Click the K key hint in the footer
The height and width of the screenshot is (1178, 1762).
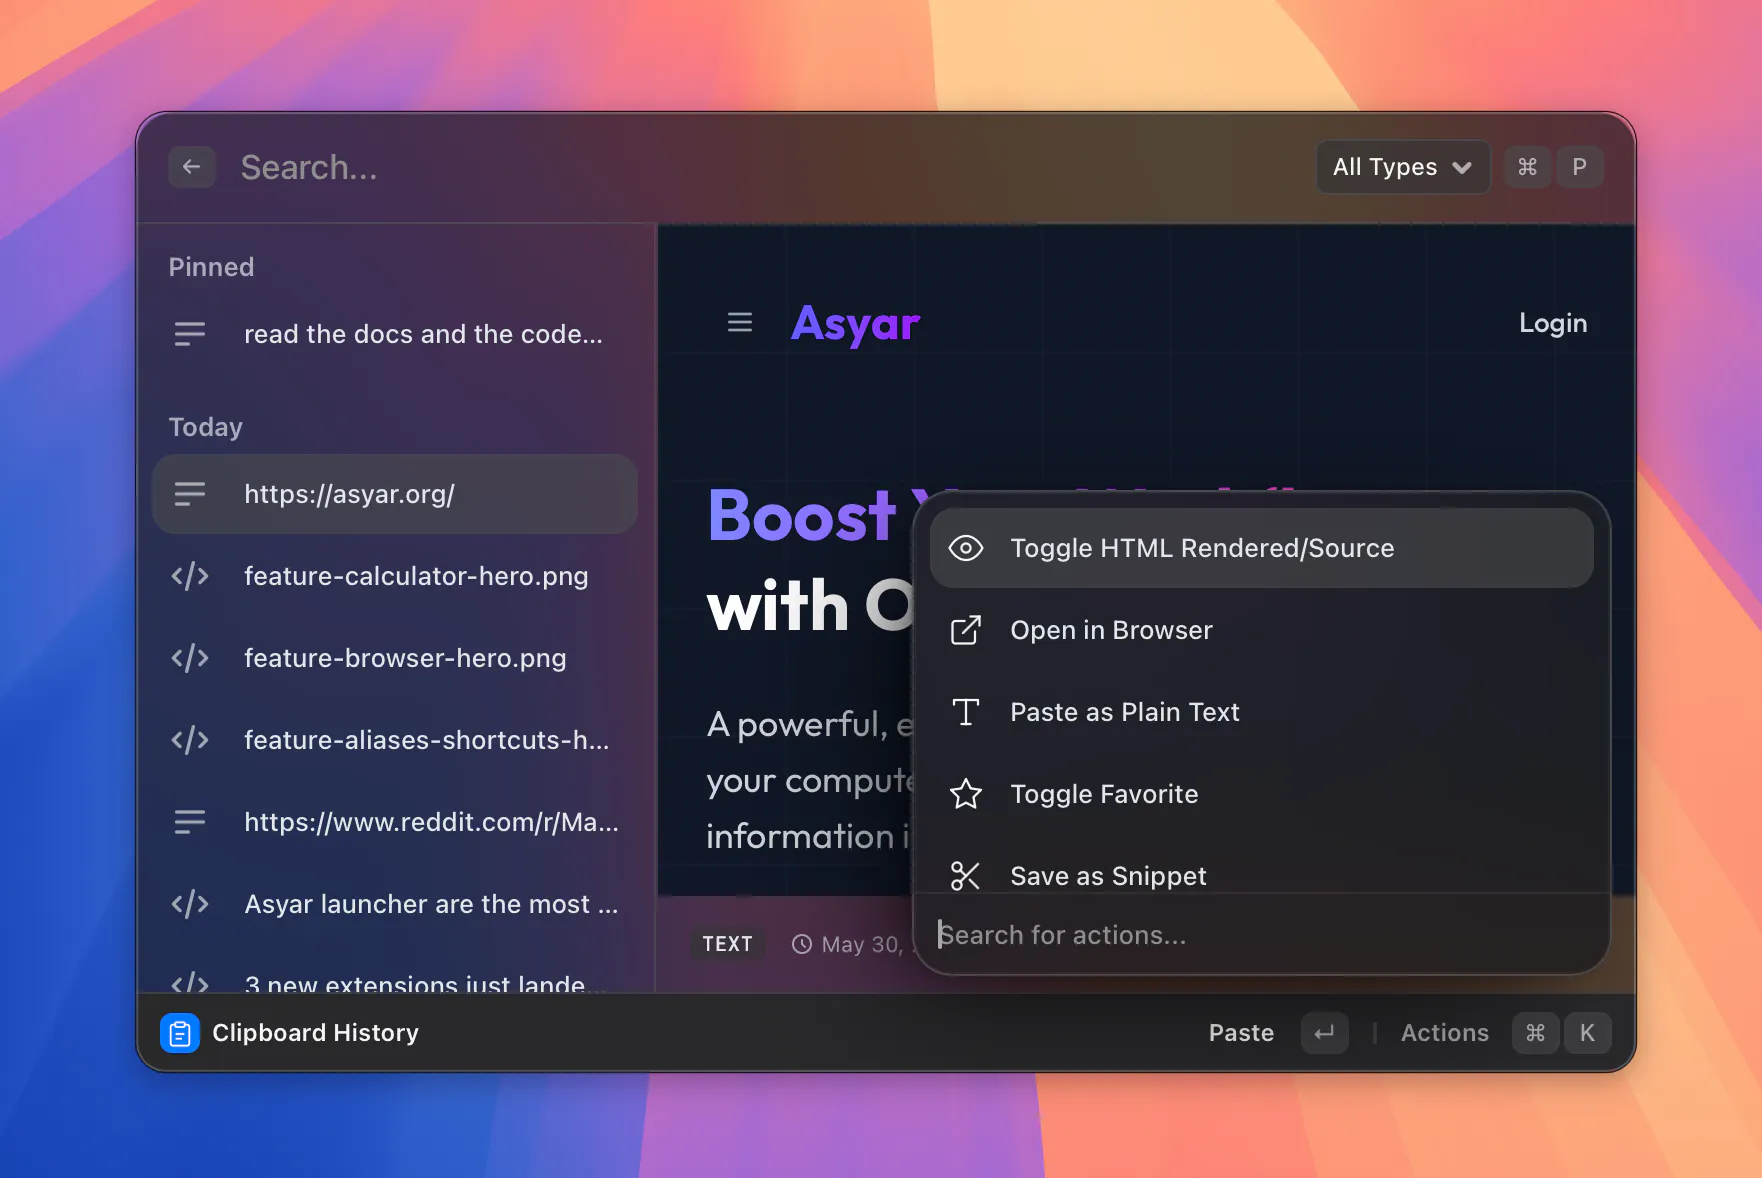pyautogui.click(x=1587, y=1033)
